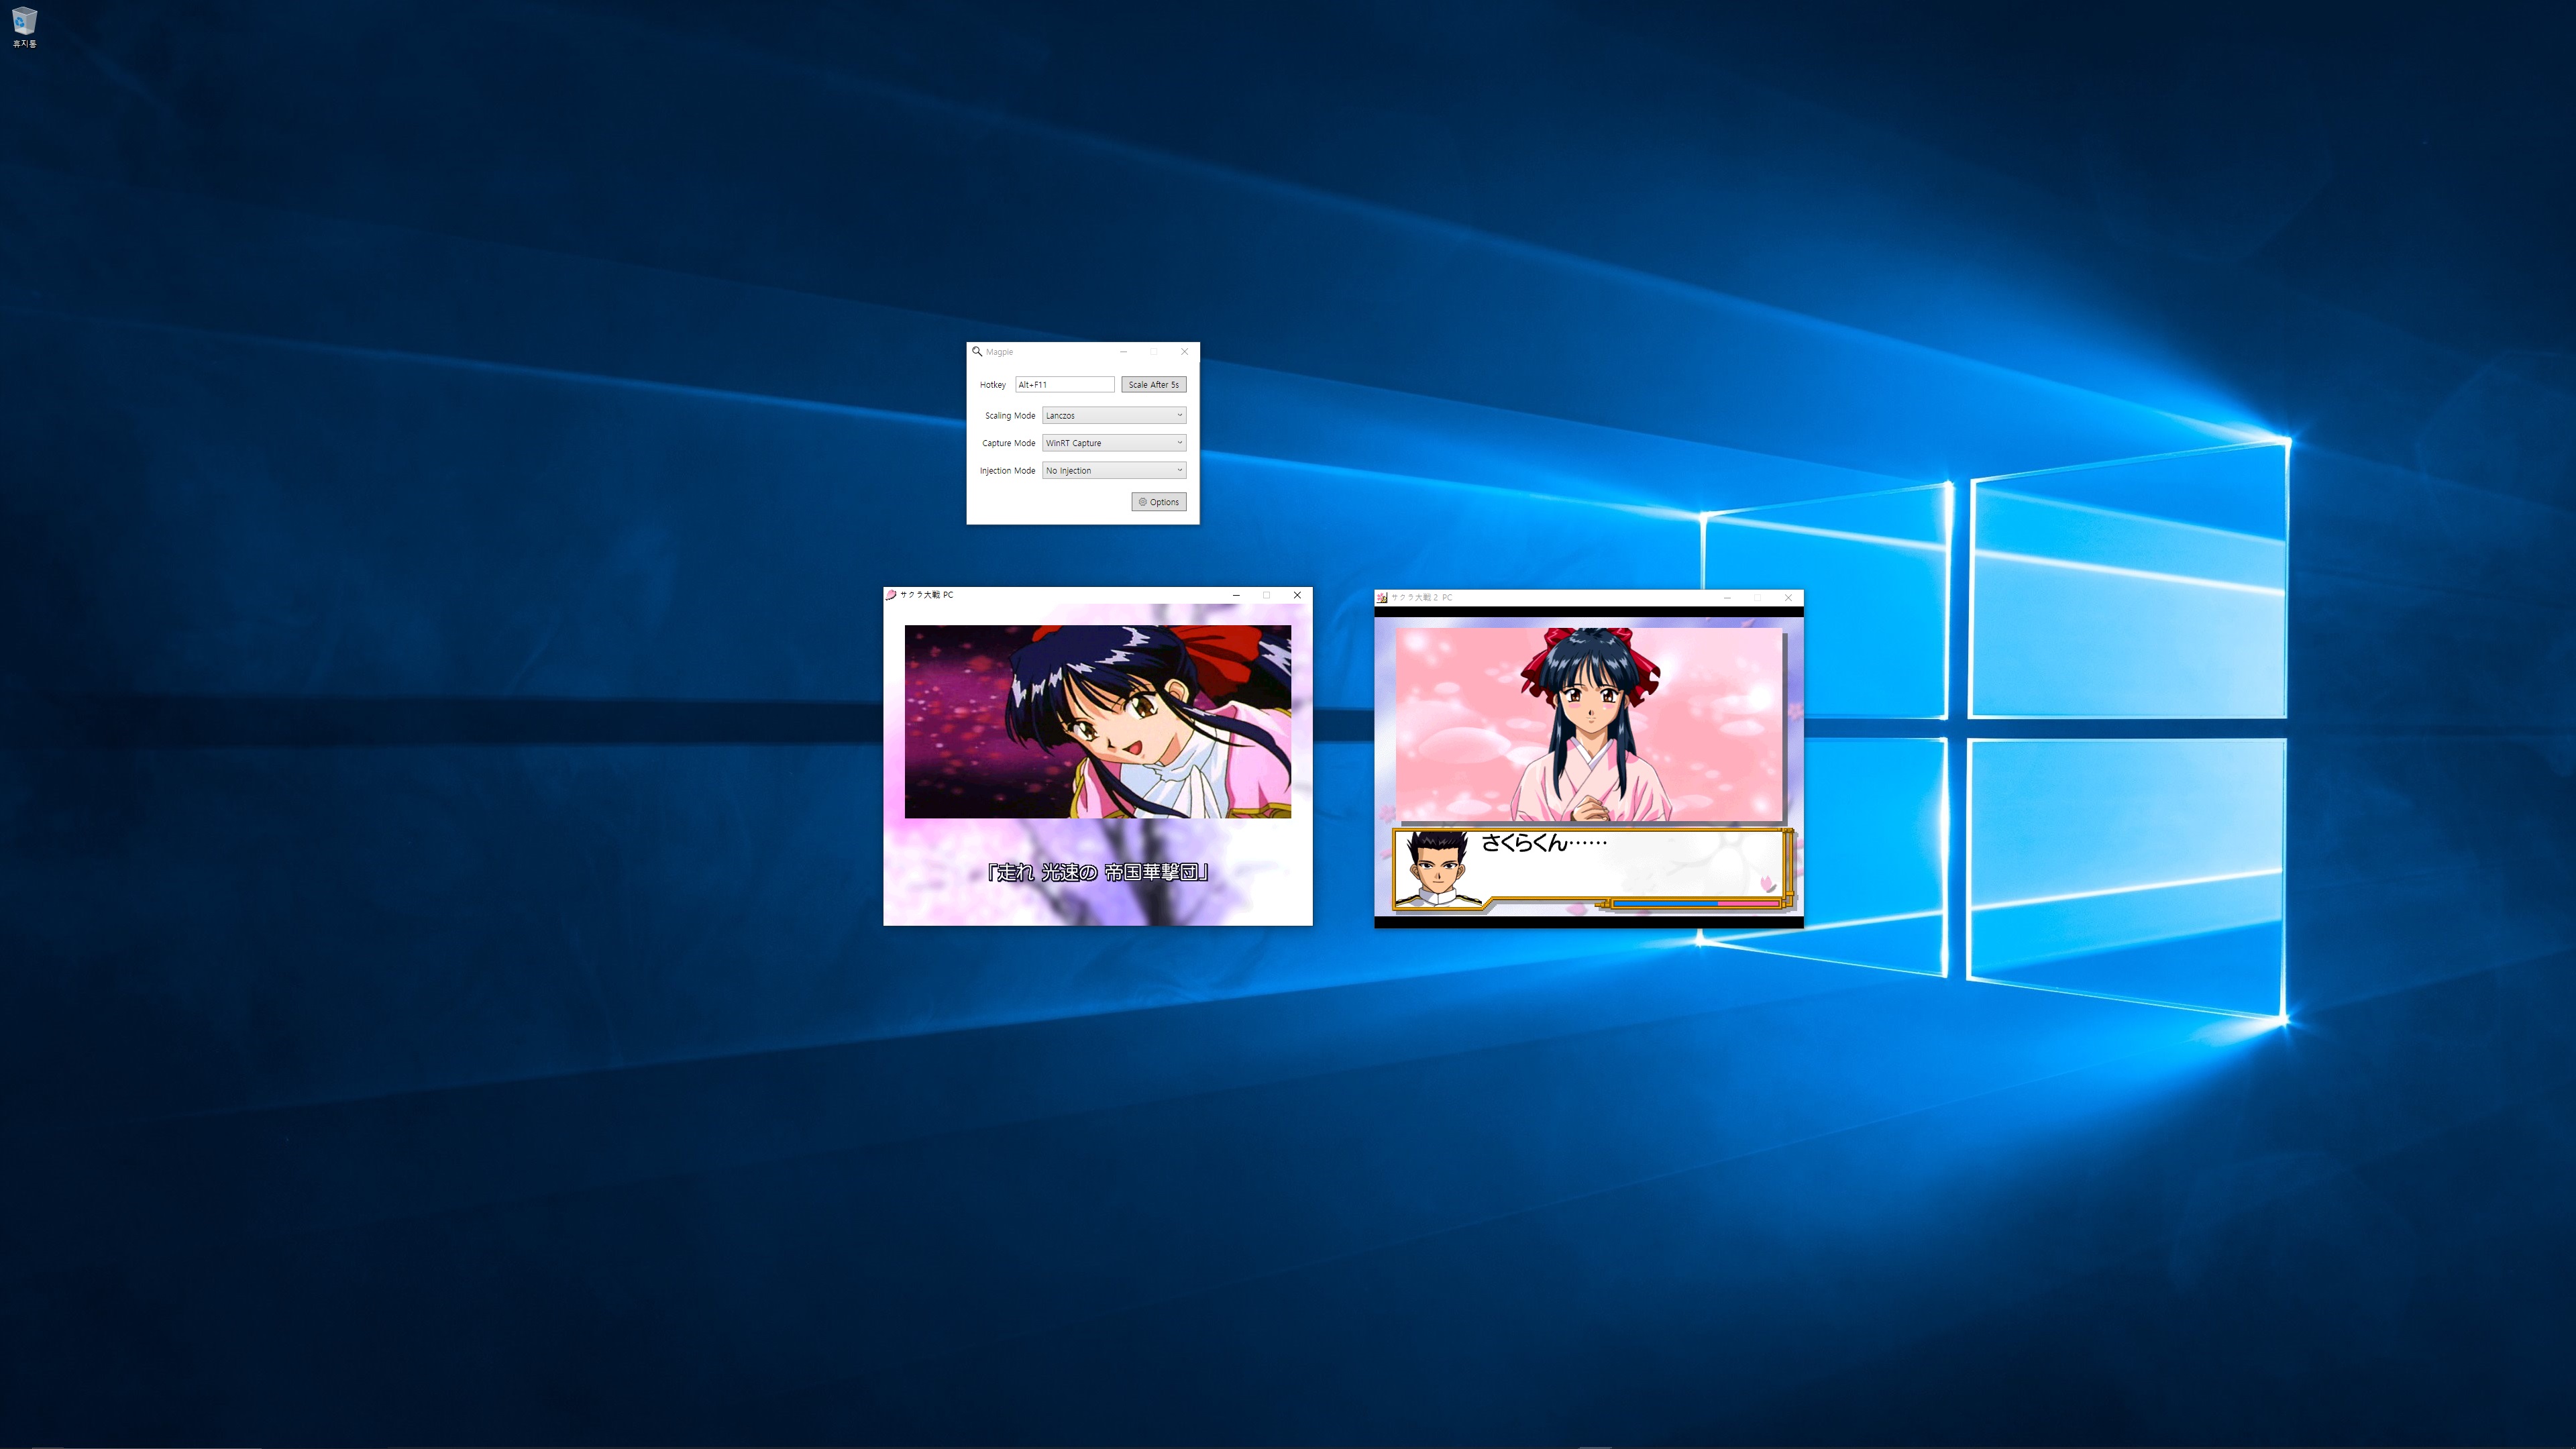Click the blue and red gauge bar under the dialogue

(x=1695, y=903)
